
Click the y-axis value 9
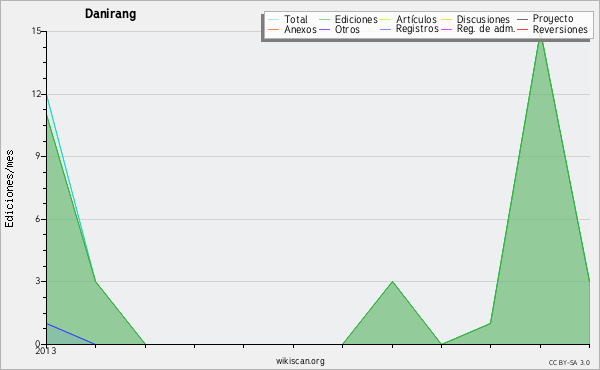[x=38, y=156]
